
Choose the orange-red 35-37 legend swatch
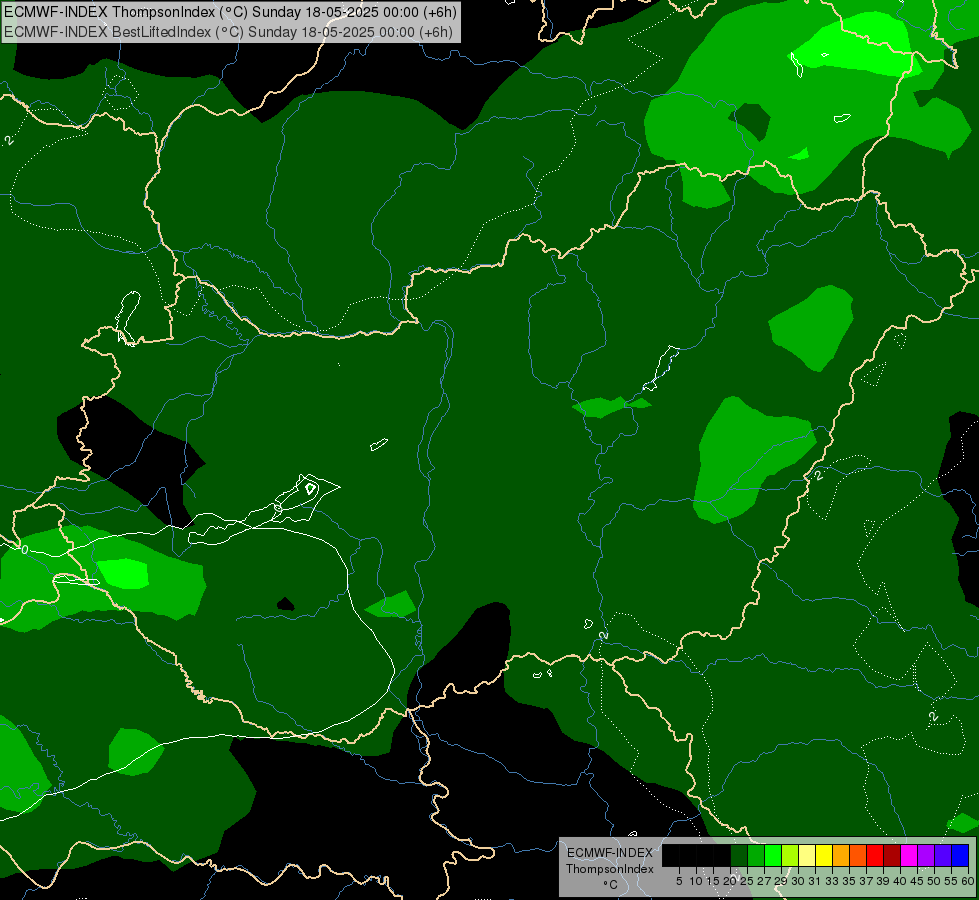(858, 855)
